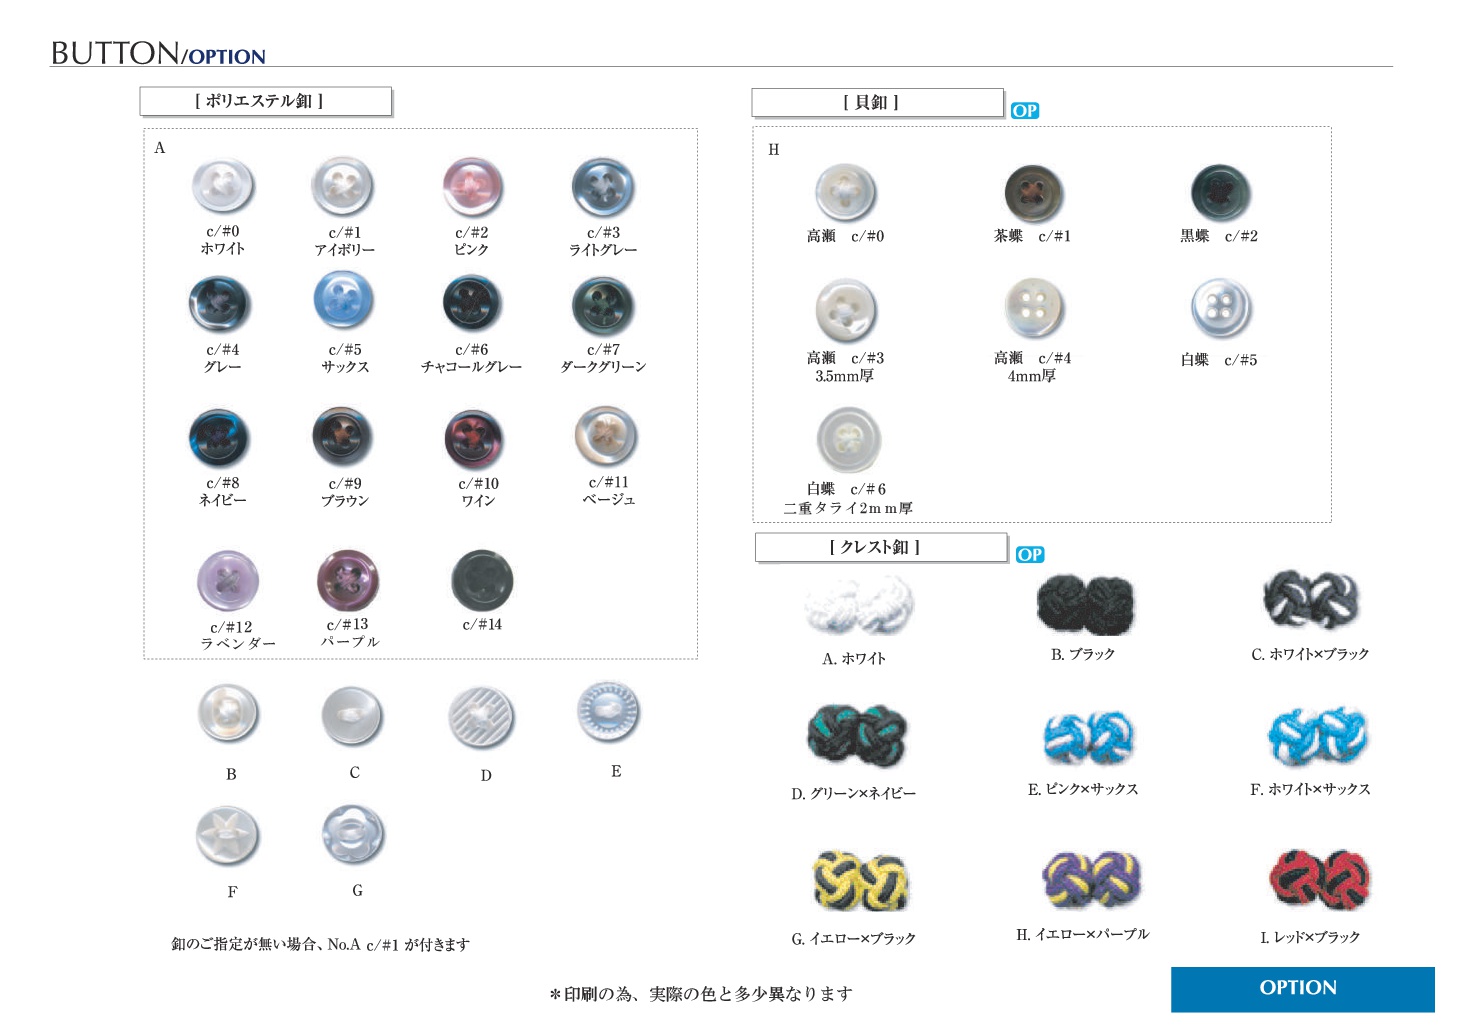Click the クレスト釦 section header
Image resolution: width=1457 pixels, height=1032 pixels.
(x=880, y=547)
